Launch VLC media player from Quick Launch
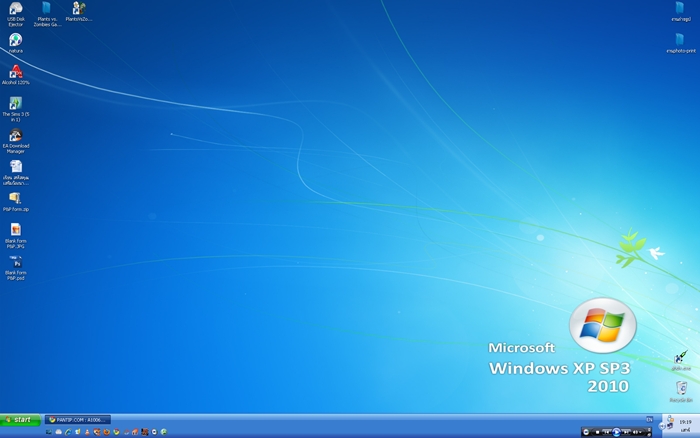This screenshot has height=438, width=700. 88,432
